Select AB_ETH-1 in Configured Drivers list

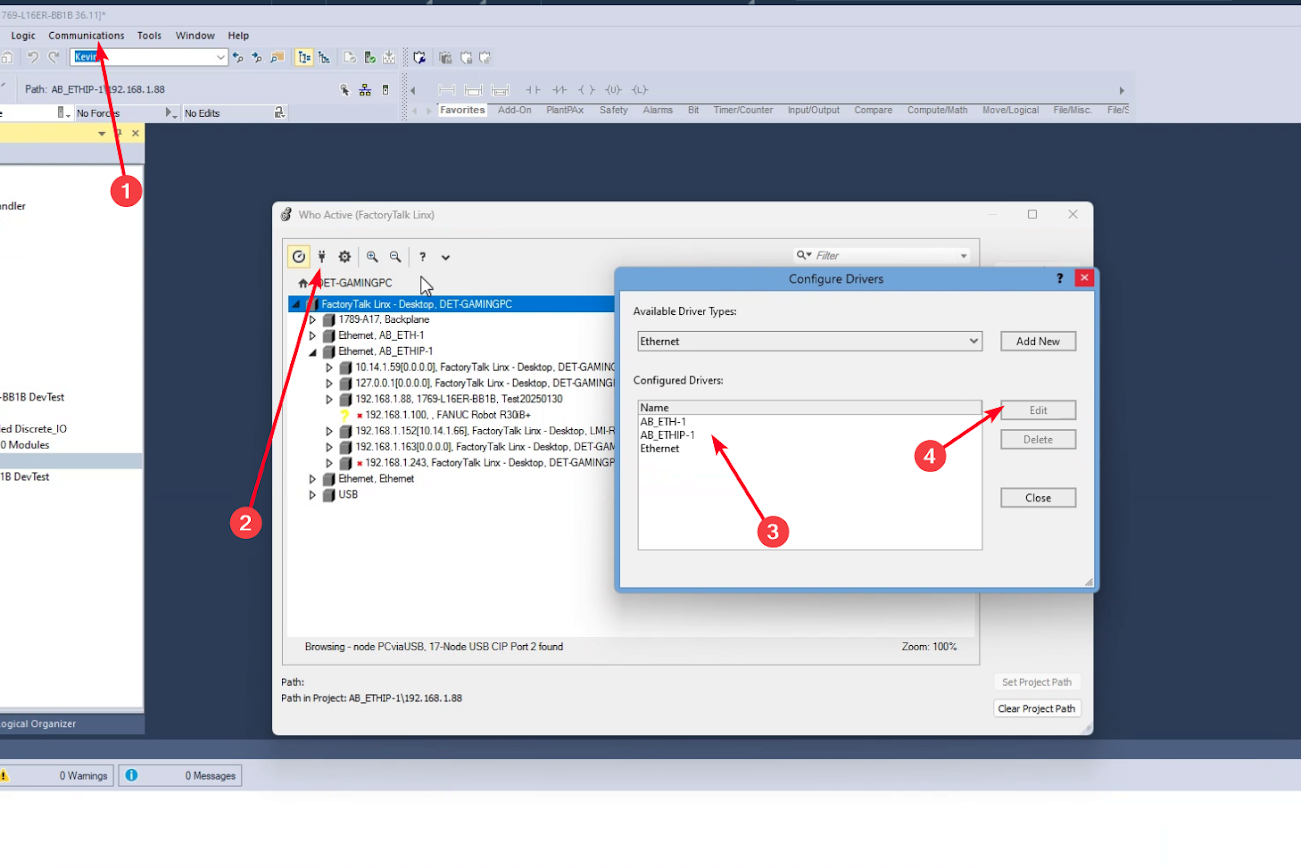tap(663, 422)
